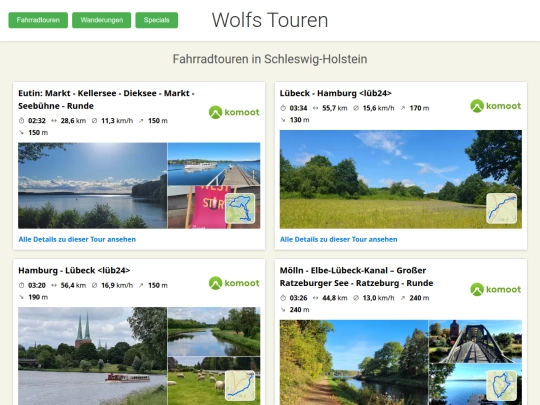Click the Mölln - Elbe-Lübeck-Kanal tour title
Screen dimensions: 540x405
(356, 277)
